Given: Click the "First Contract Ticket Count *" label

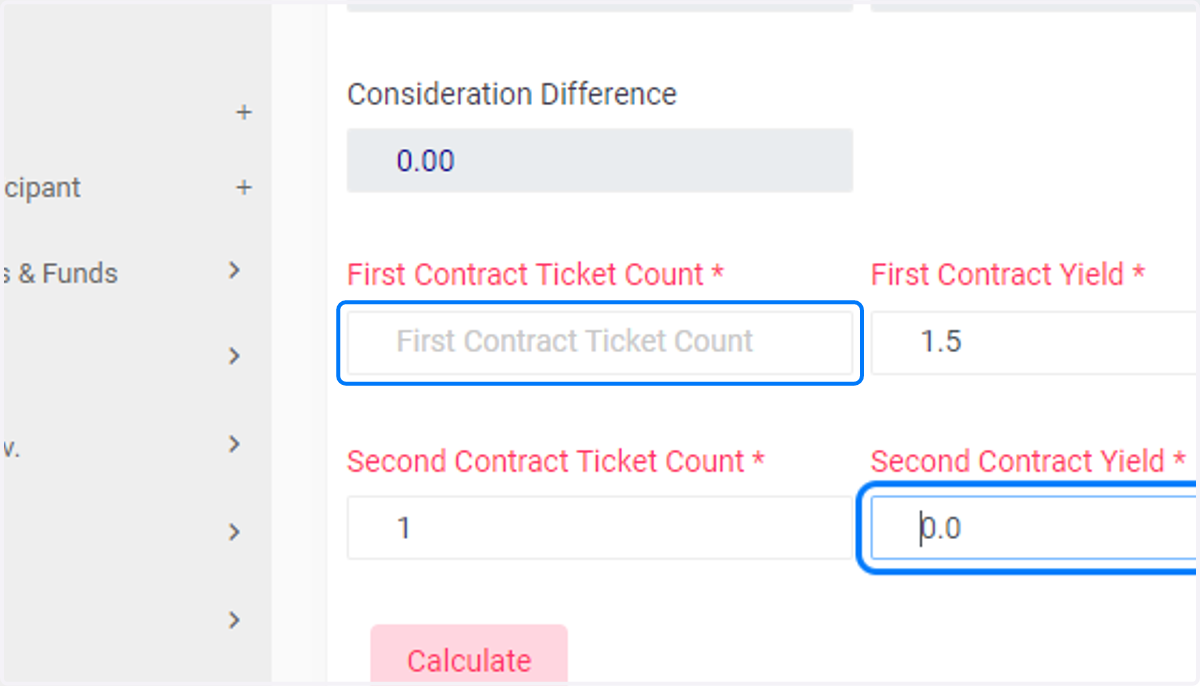Looking at the screenshot, I should [535, 275].
